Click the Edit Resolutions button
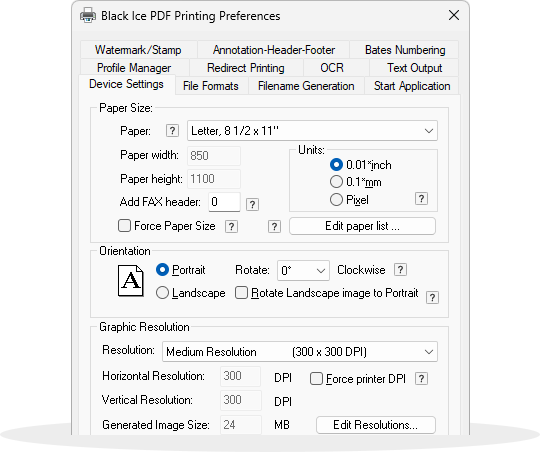This screenshot has width=540, height=452. coord(376,425)
